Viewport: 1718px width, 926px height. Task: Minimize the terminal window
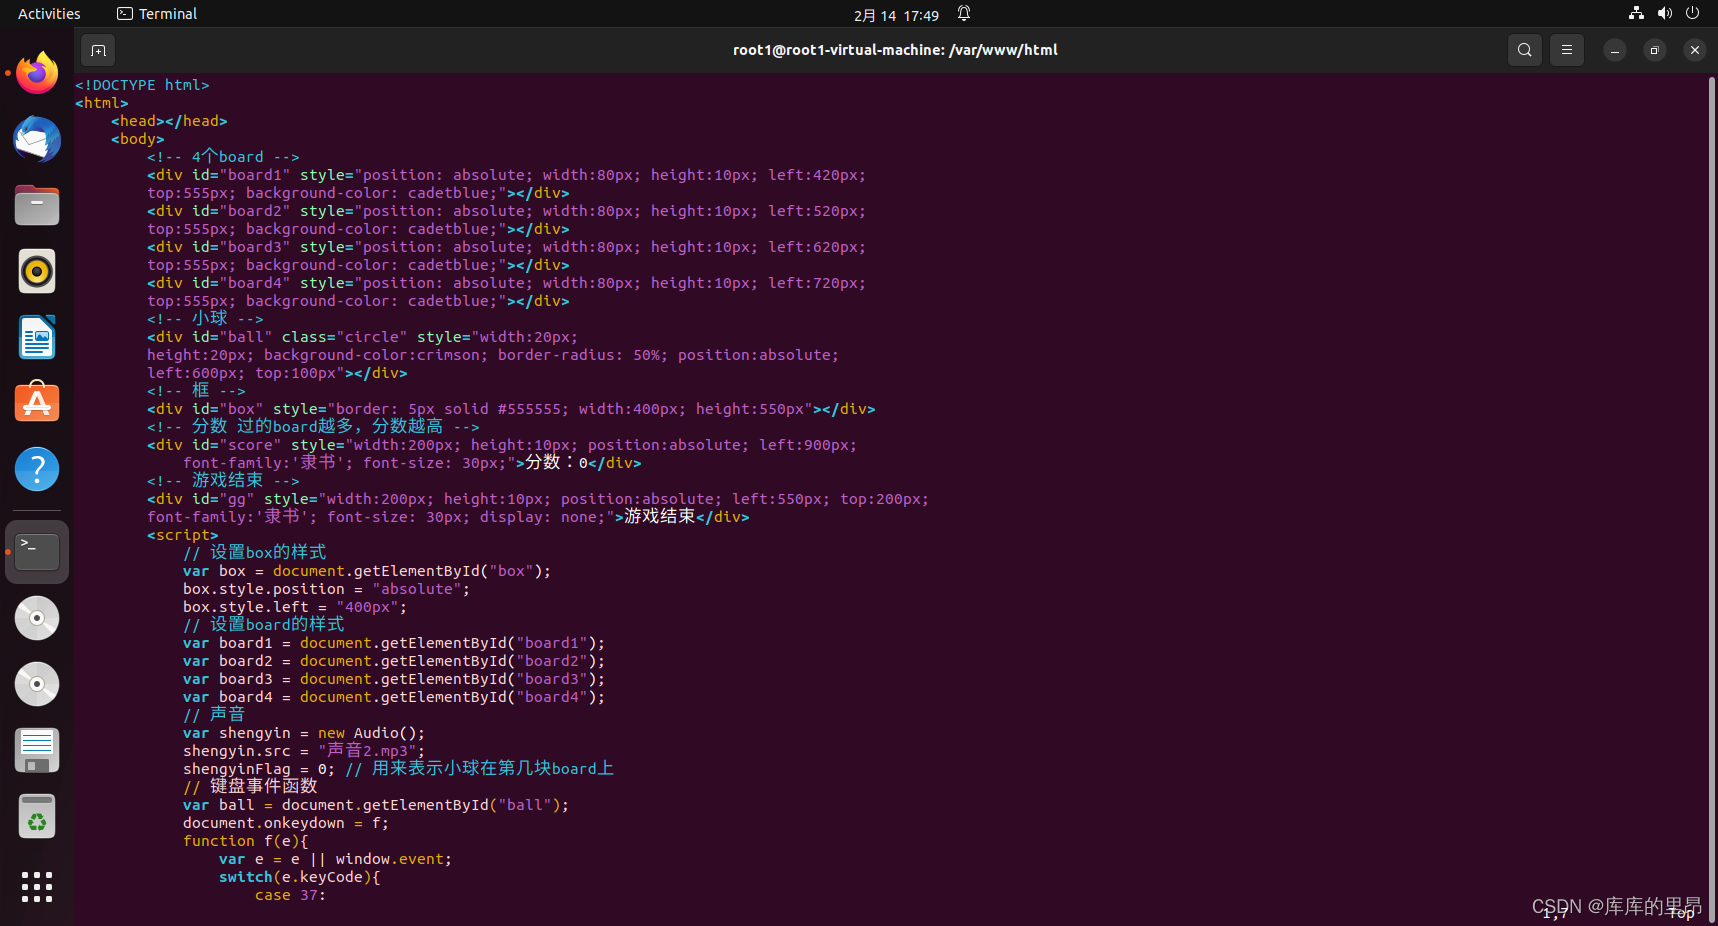click(x=1614, y=50)
